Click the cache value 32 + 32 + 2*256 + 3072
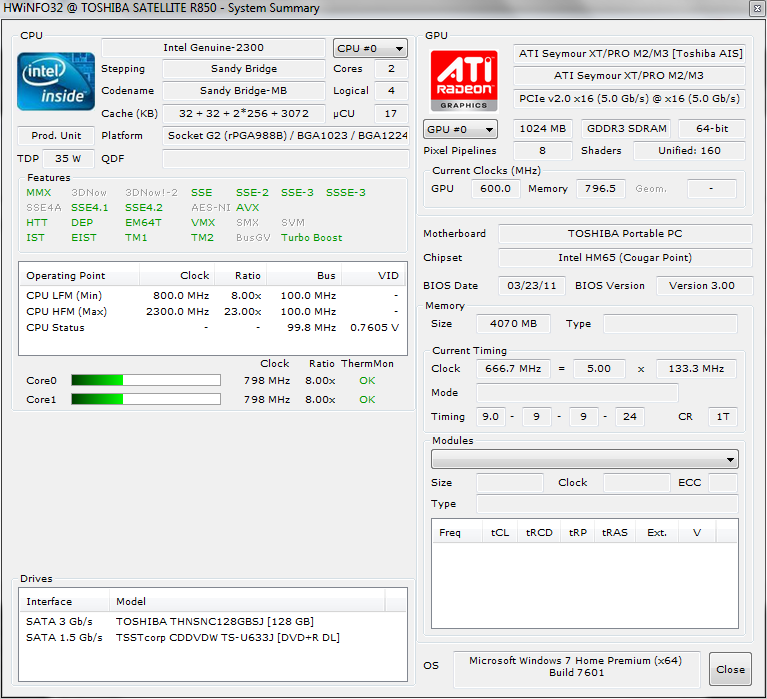767x699 pixels. [x=244, y=113]
